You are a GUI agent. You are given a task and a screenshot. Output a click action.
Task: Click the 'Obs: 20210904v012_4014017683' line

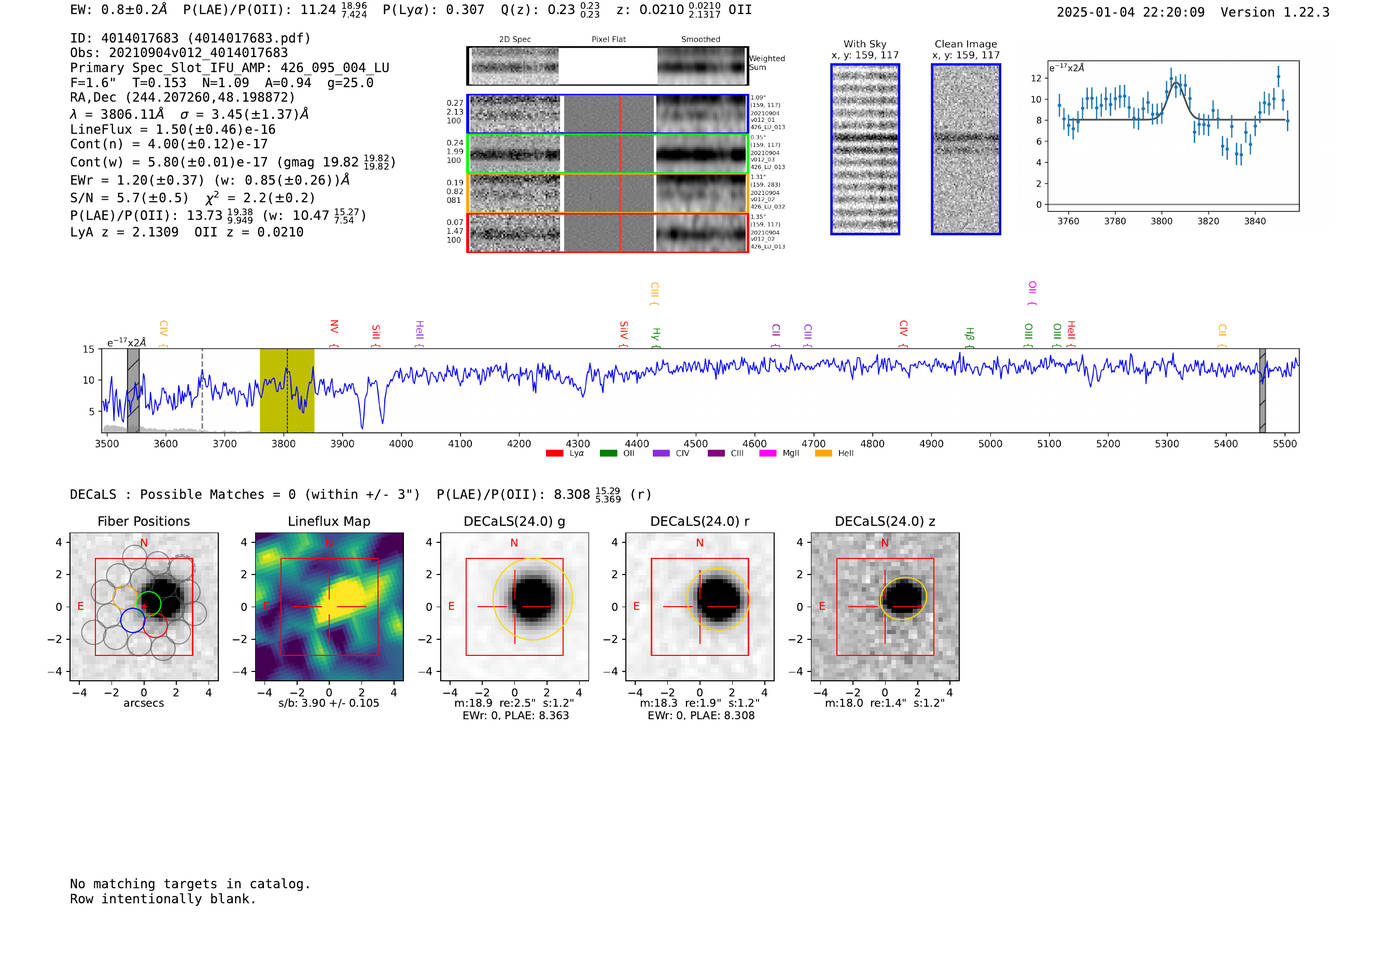(x=179, y=53)
